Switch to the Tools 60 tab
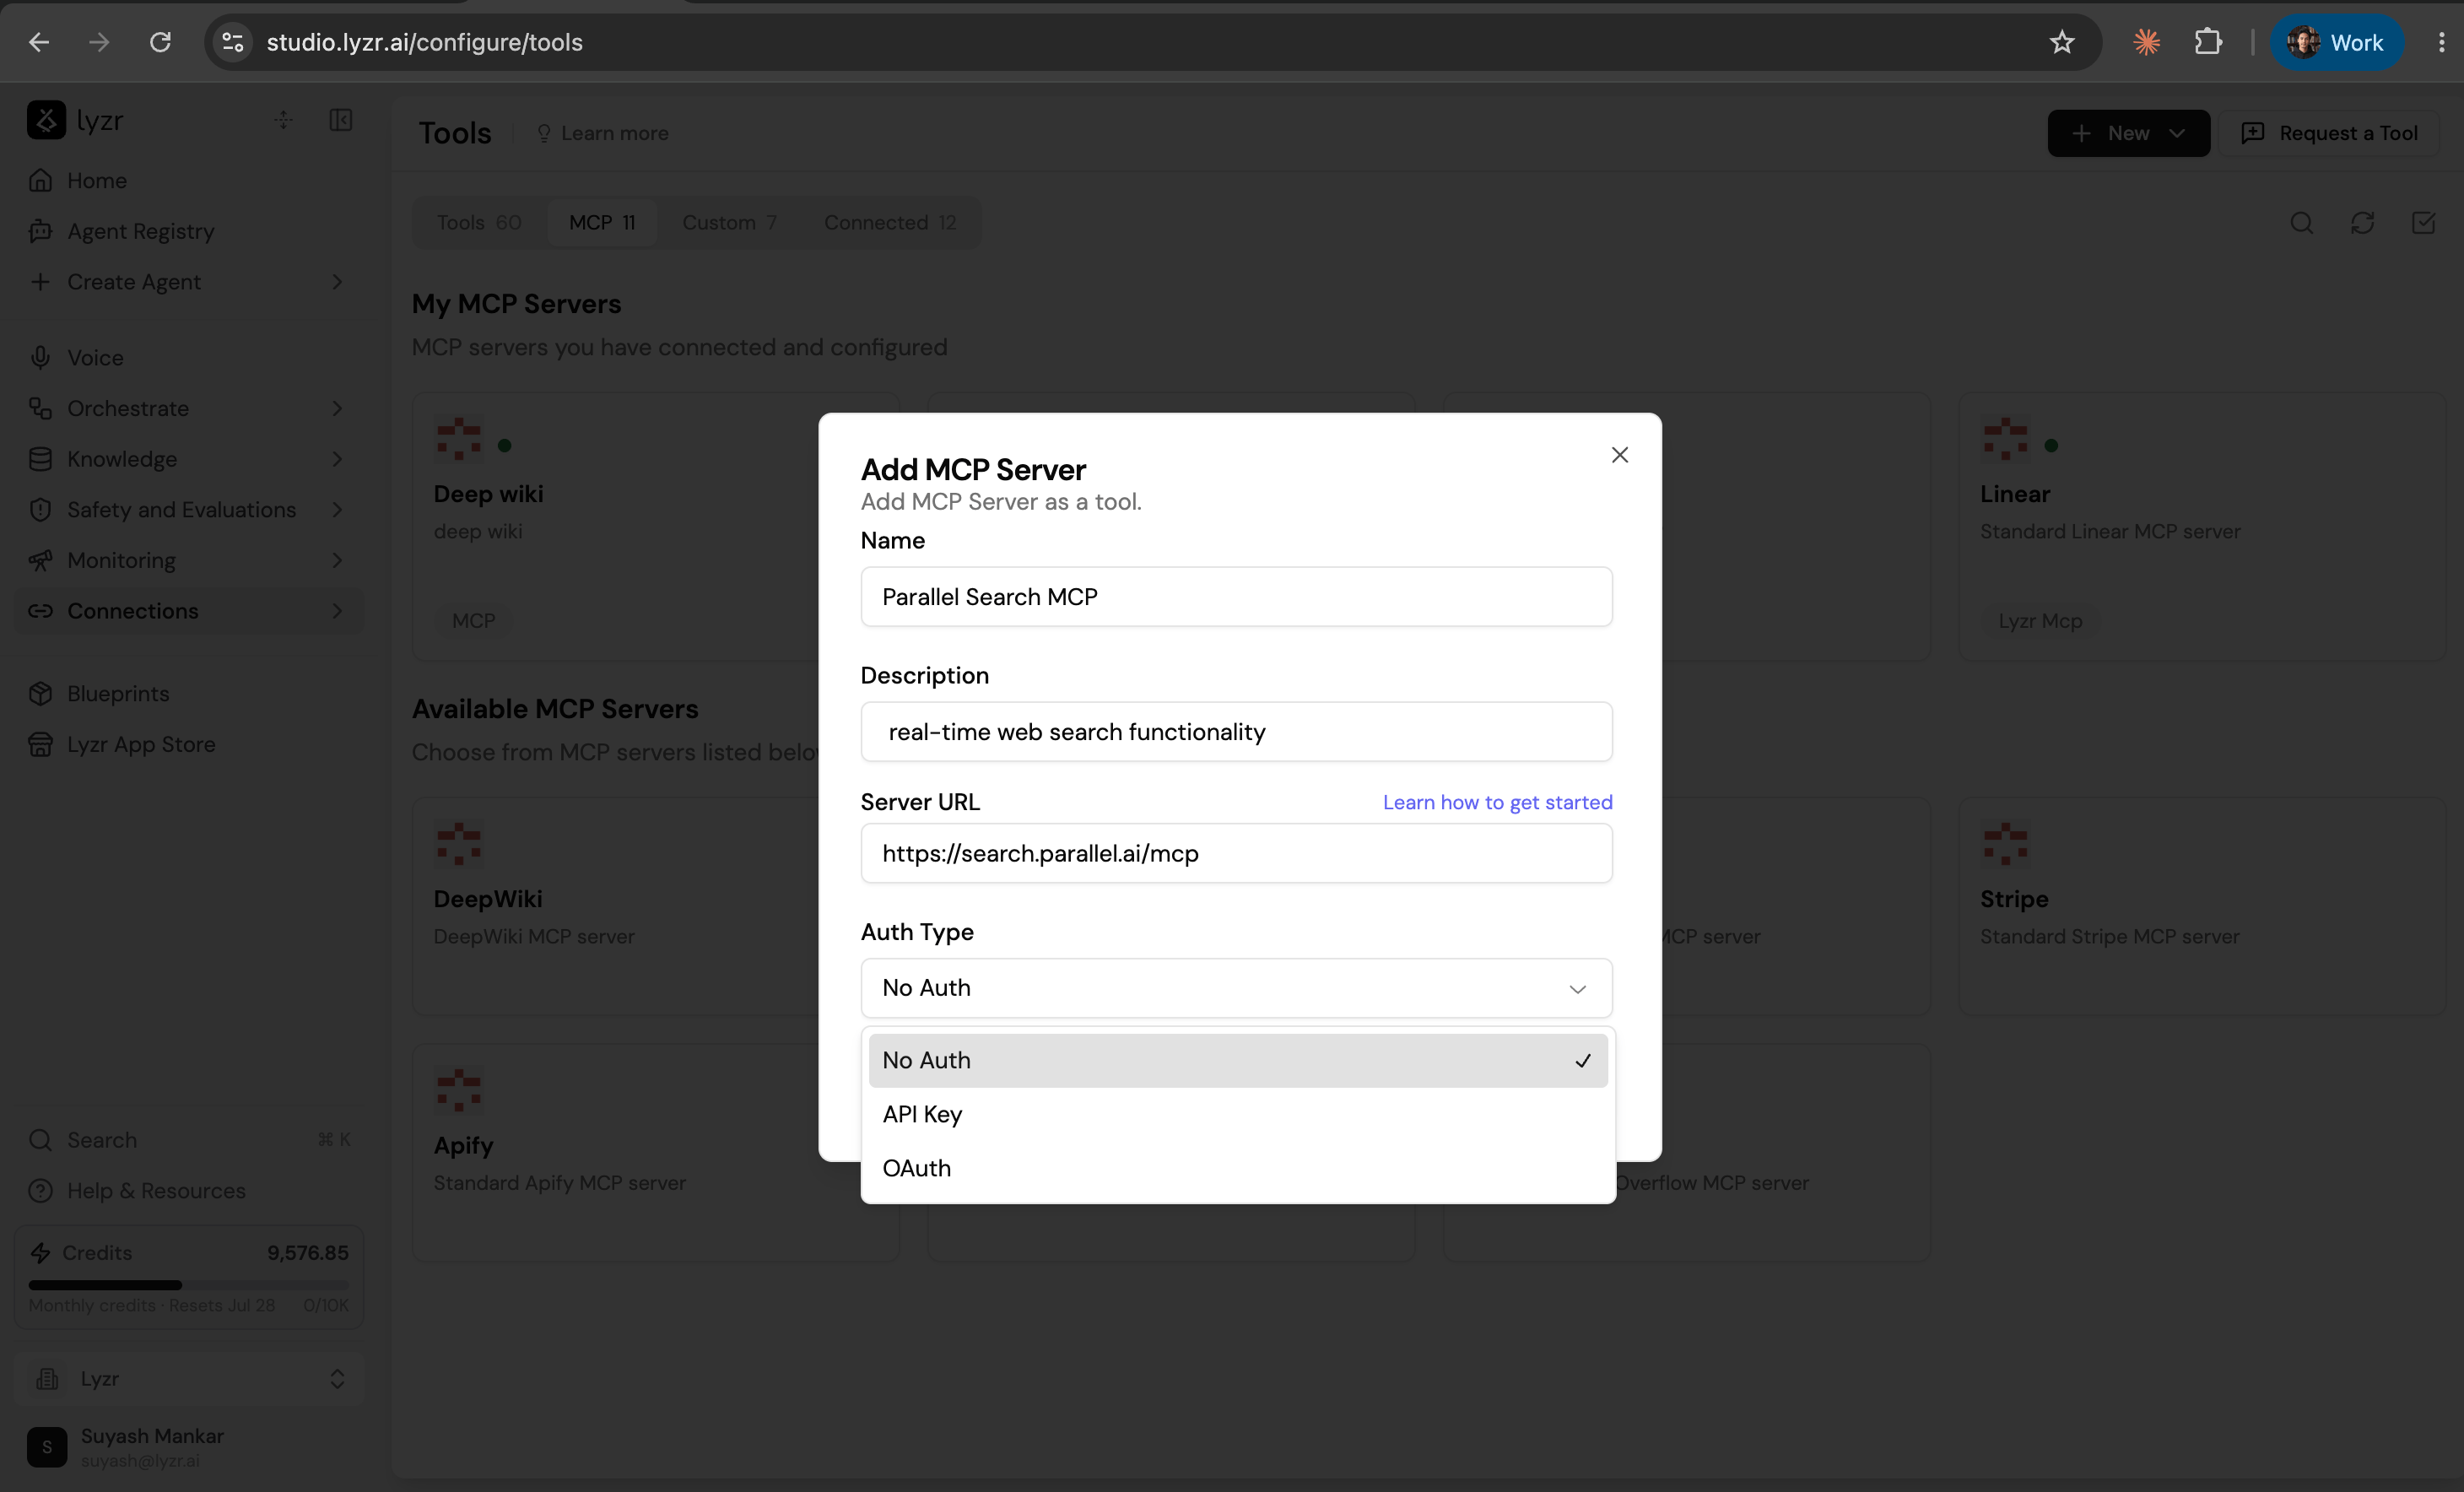2464x1492 pixels. click(x=479, y=222)
